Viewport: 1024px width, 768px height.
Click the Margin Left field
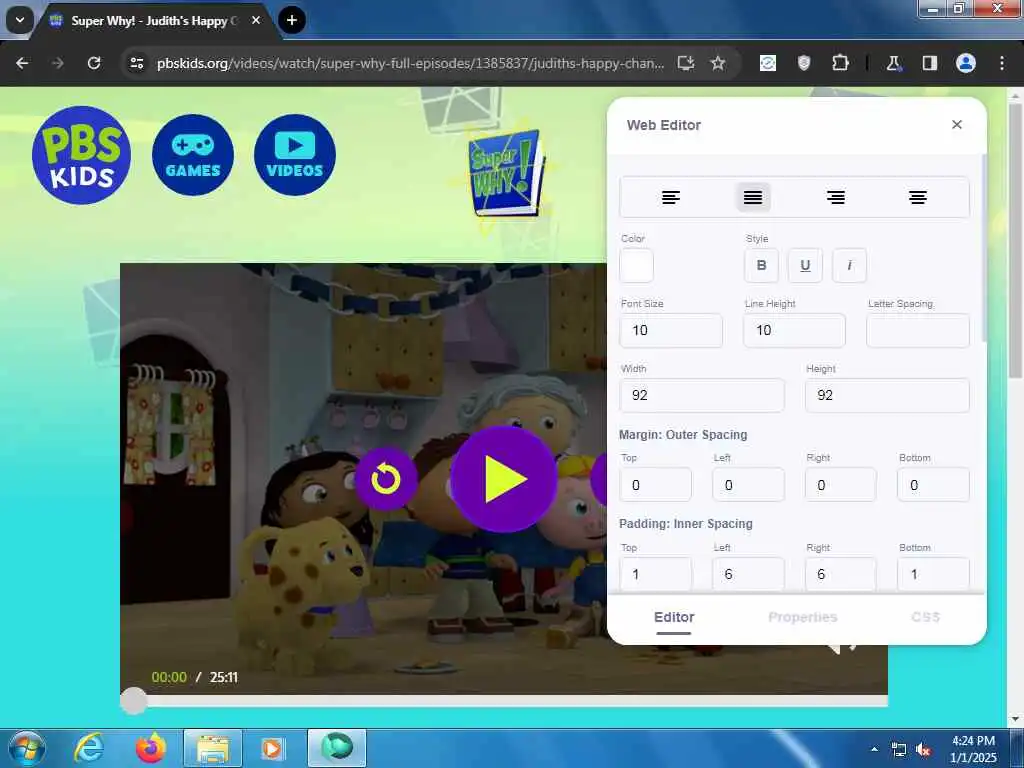coord(748,485)
